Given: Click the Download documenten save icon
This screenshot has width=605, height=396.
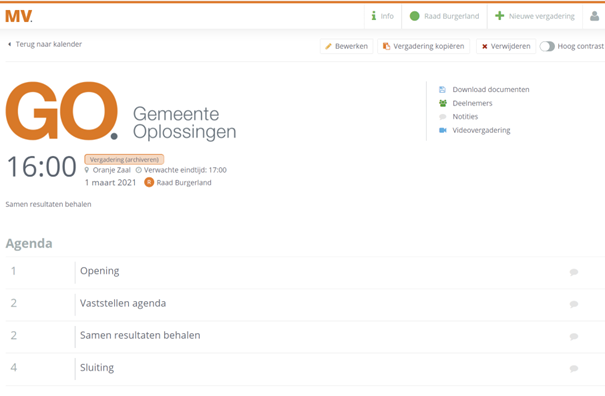Looking at the screenshot, I should (x=443, y=90).
